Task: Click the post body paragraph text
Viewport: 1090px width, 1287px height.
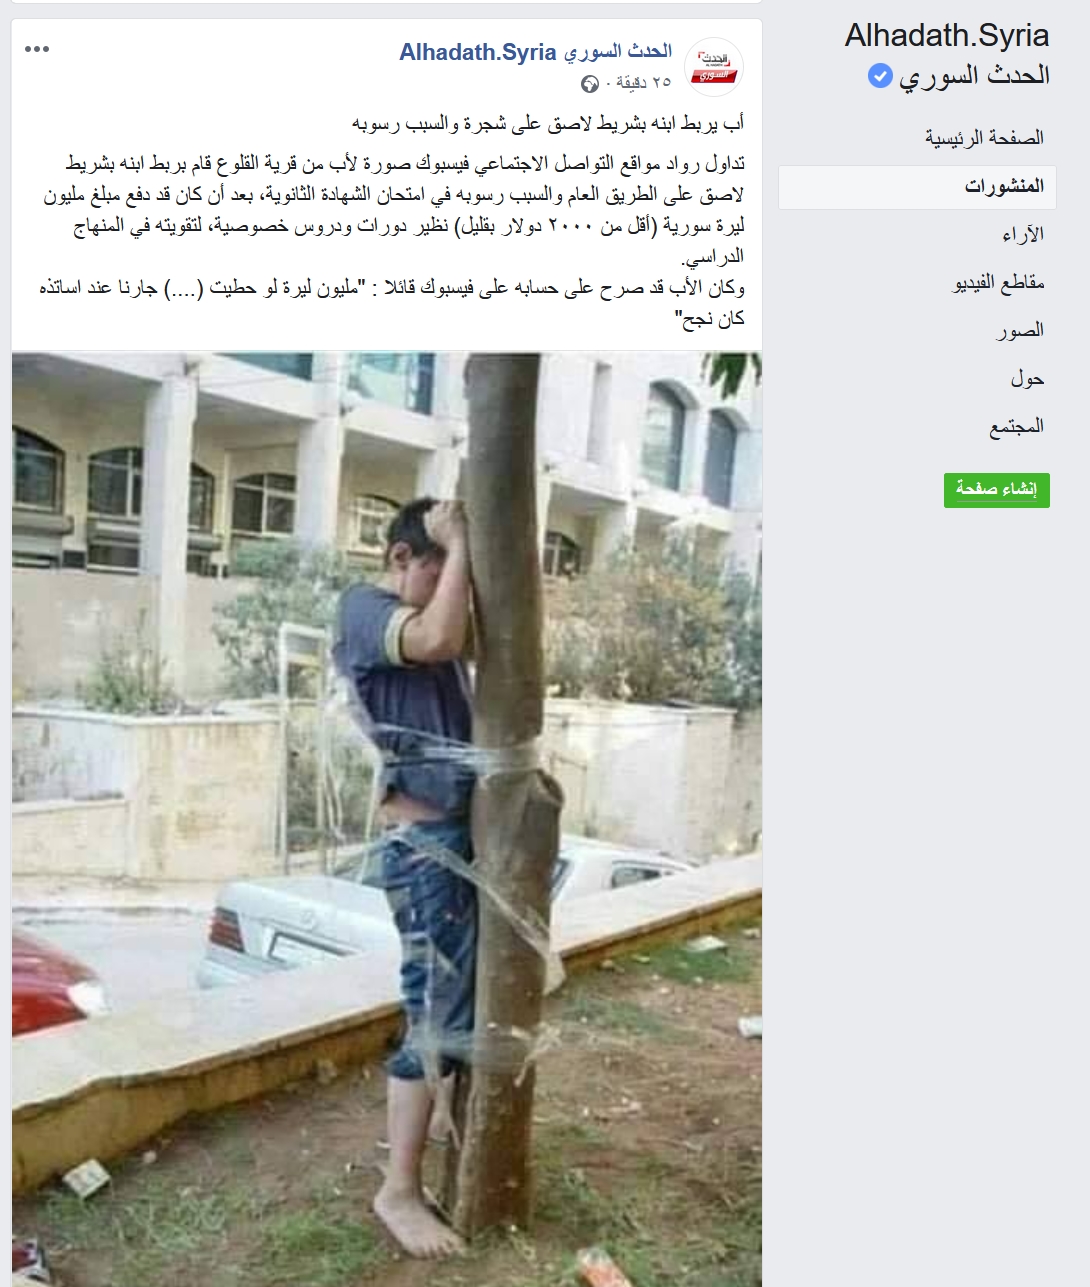Action: point(394,210)
